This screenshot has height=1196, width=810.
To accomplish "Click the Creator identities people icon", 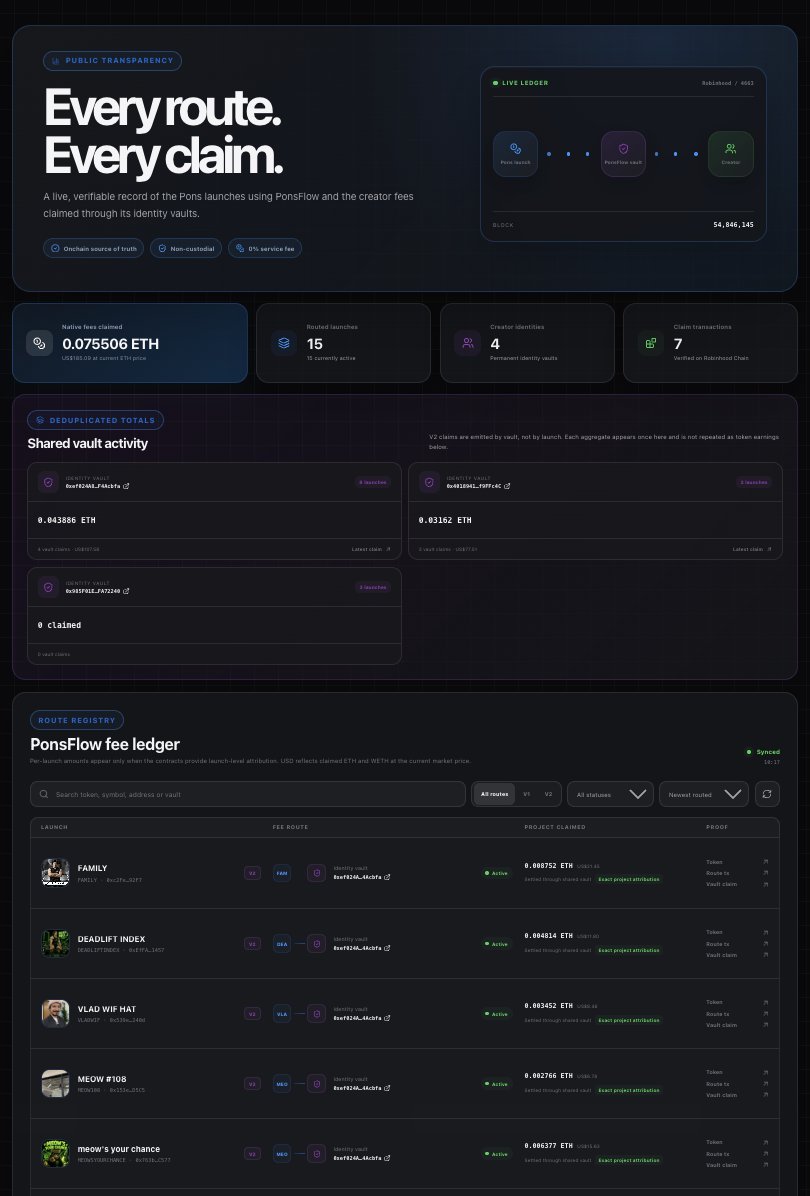I will pos(468,343).
